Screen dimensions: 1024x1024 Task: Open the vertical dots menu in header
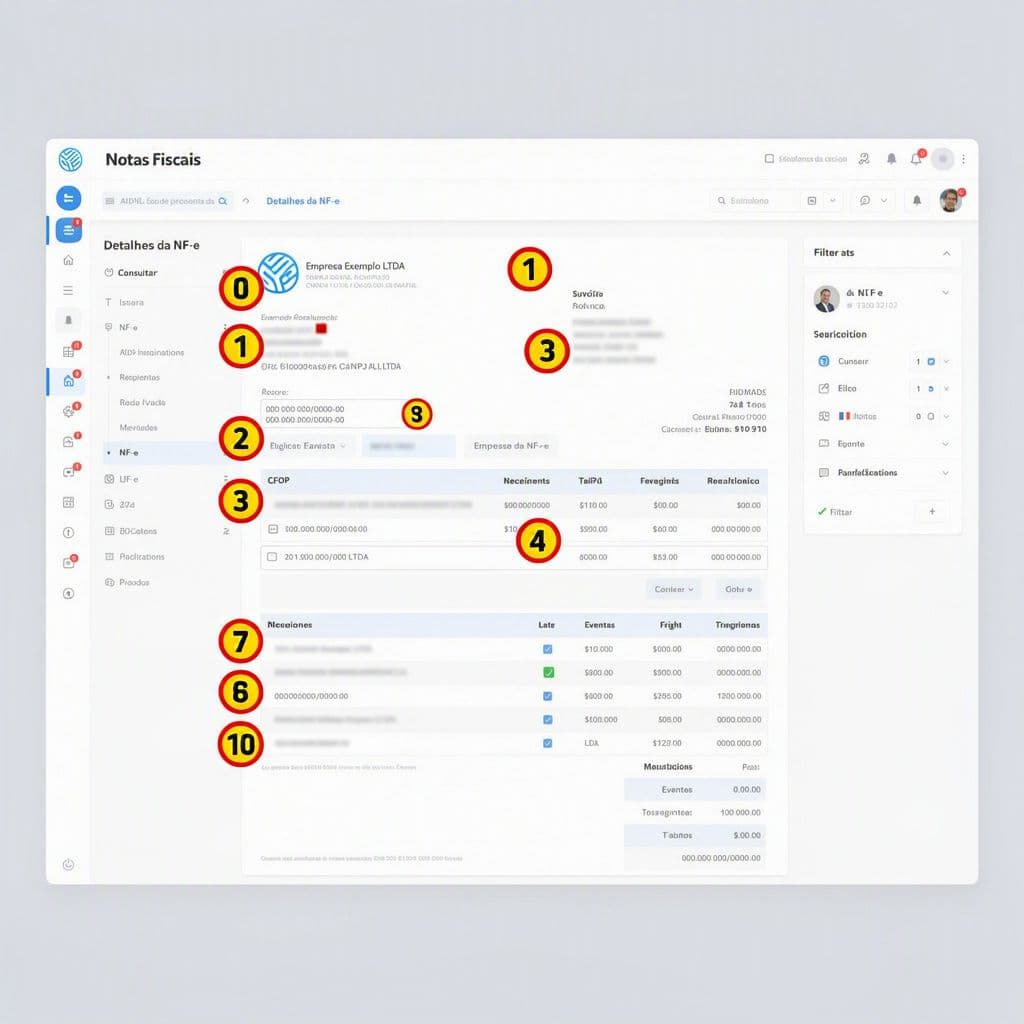(x=964, y=159)
